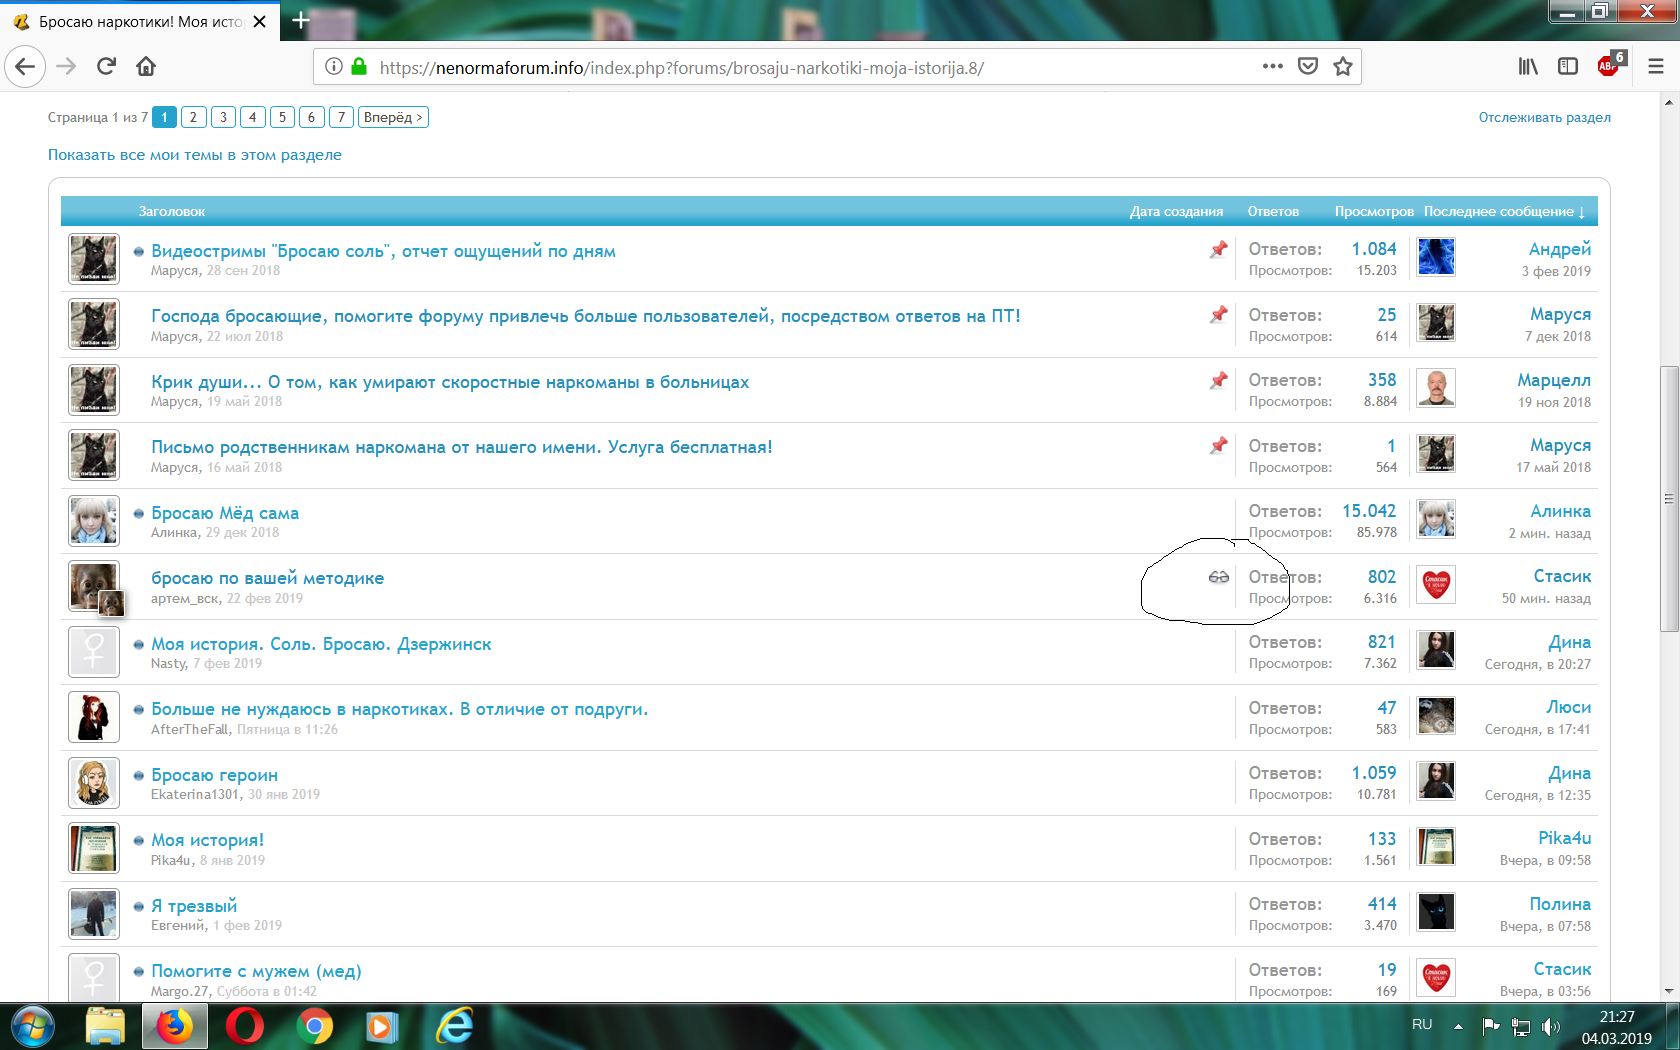Expand page actions three-dots menu

coord(1272,67)
